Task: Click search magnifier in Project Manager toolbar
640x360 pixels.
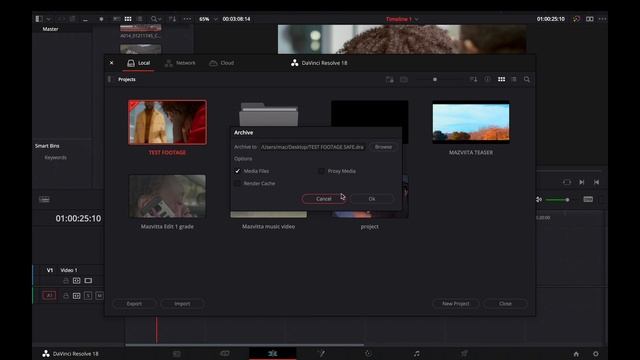Action: click(527, 79)
